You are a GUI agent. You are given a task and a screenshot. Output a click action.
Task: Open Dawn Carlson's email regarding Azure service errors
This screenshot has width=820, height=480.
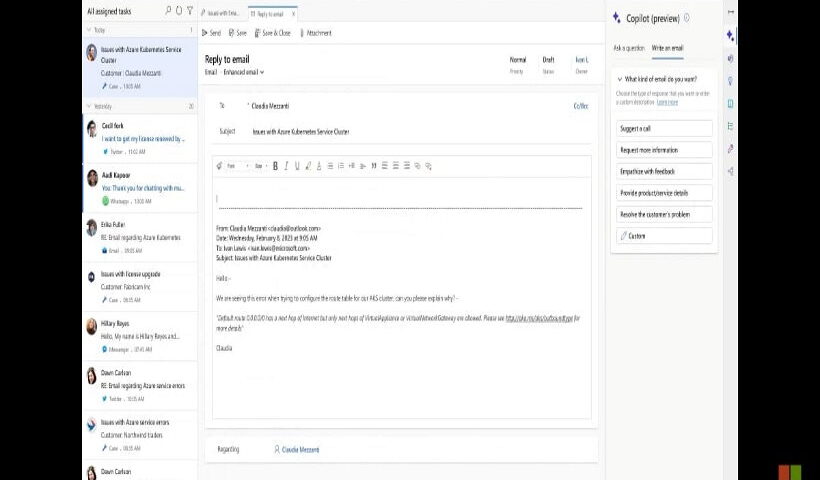(x=140, y=385)
